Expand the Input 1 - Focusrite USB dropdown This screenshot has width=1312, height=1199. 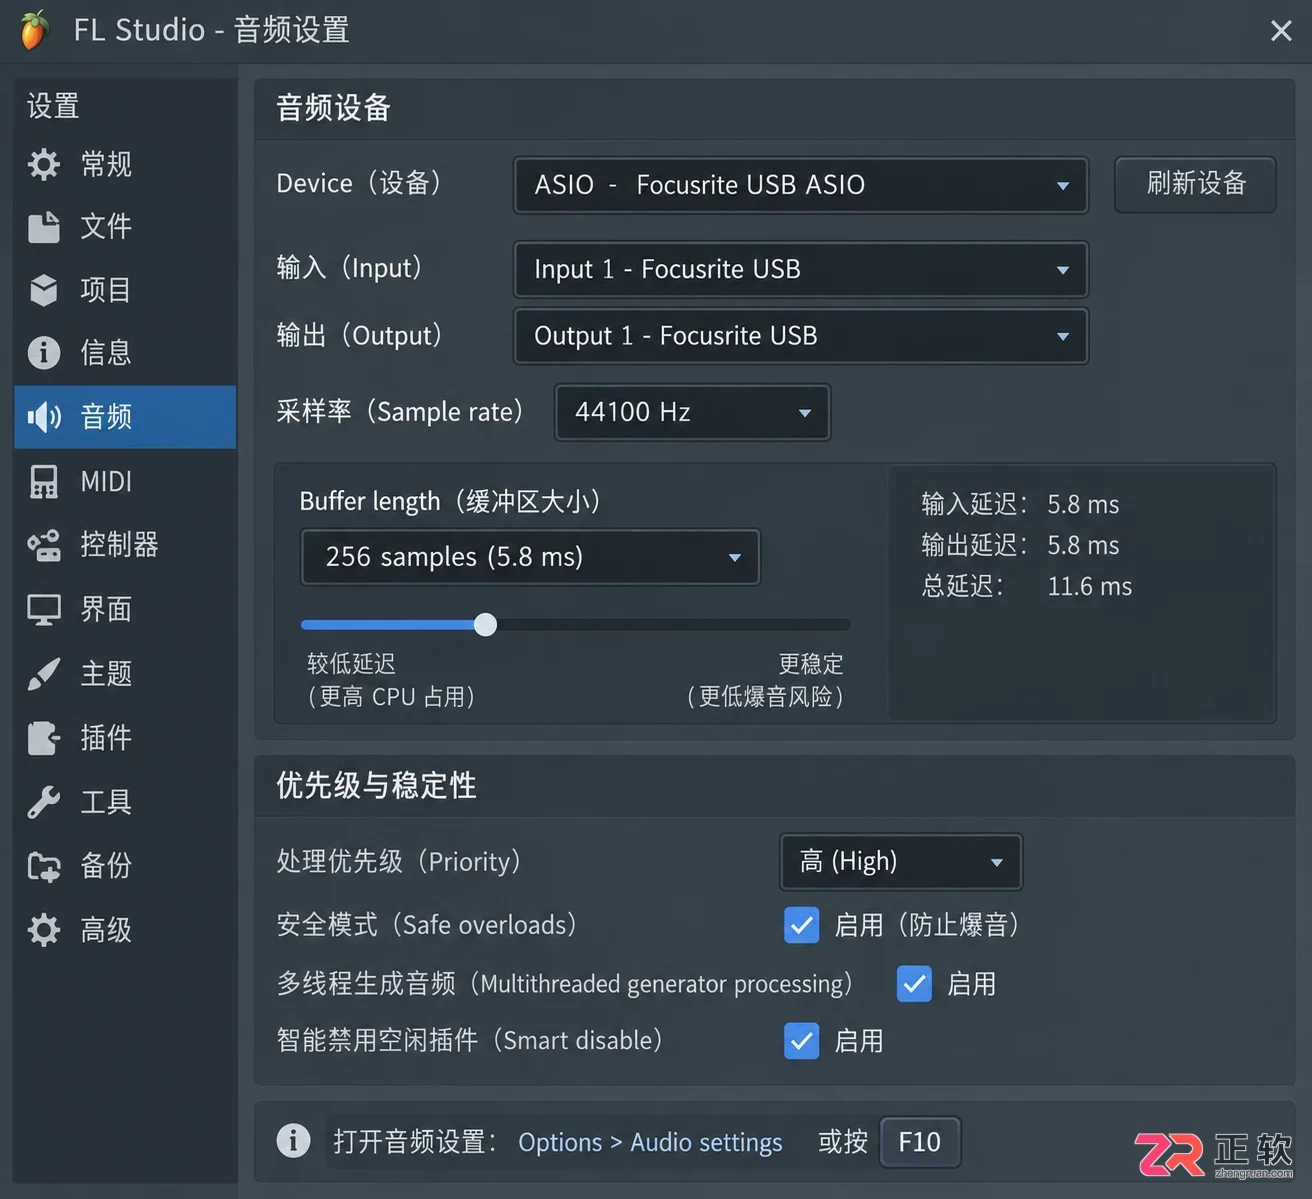tap(800, 269)
